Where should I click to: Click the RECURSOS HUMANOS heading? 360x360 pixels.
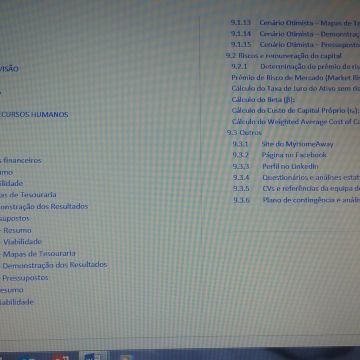click(34, 115)
